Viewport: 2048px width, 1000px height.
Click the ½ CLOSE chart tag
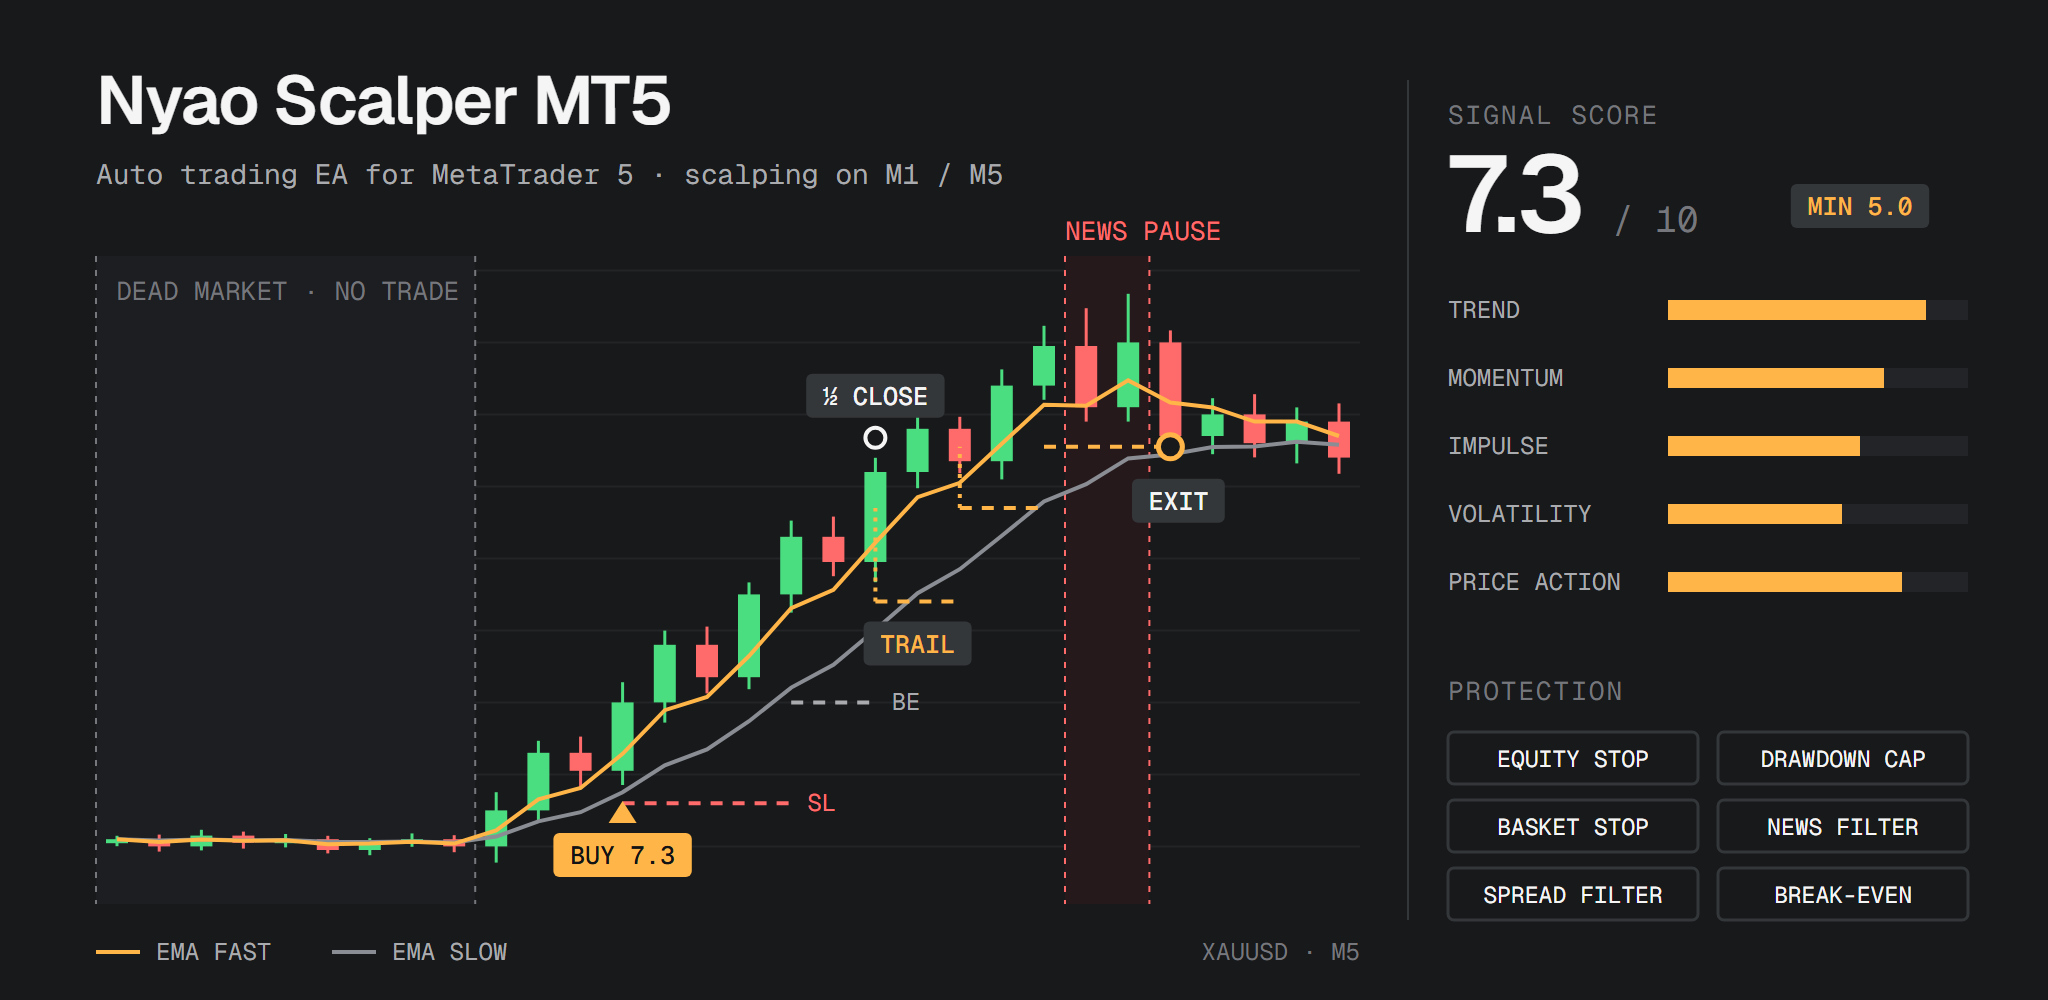(x=875, y=396)
